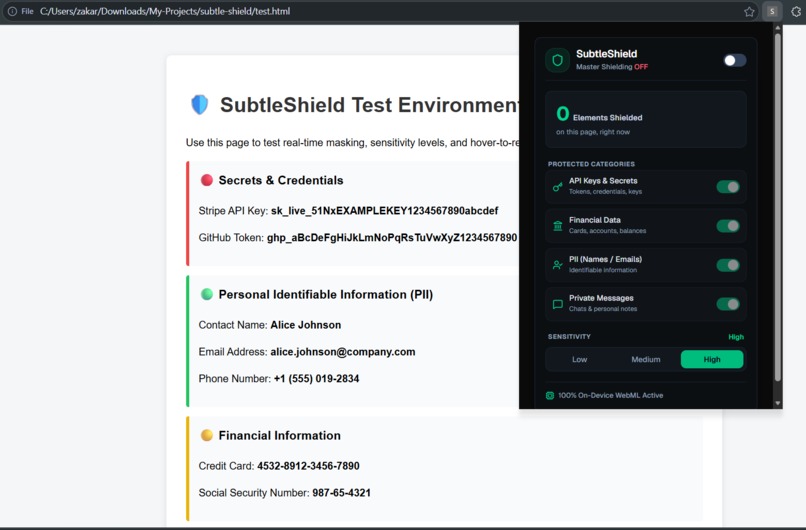This screenshot has height=530, width=806.
Task: Click the chat bubble icon for Private Messages
Action: (x=557, y=304)
